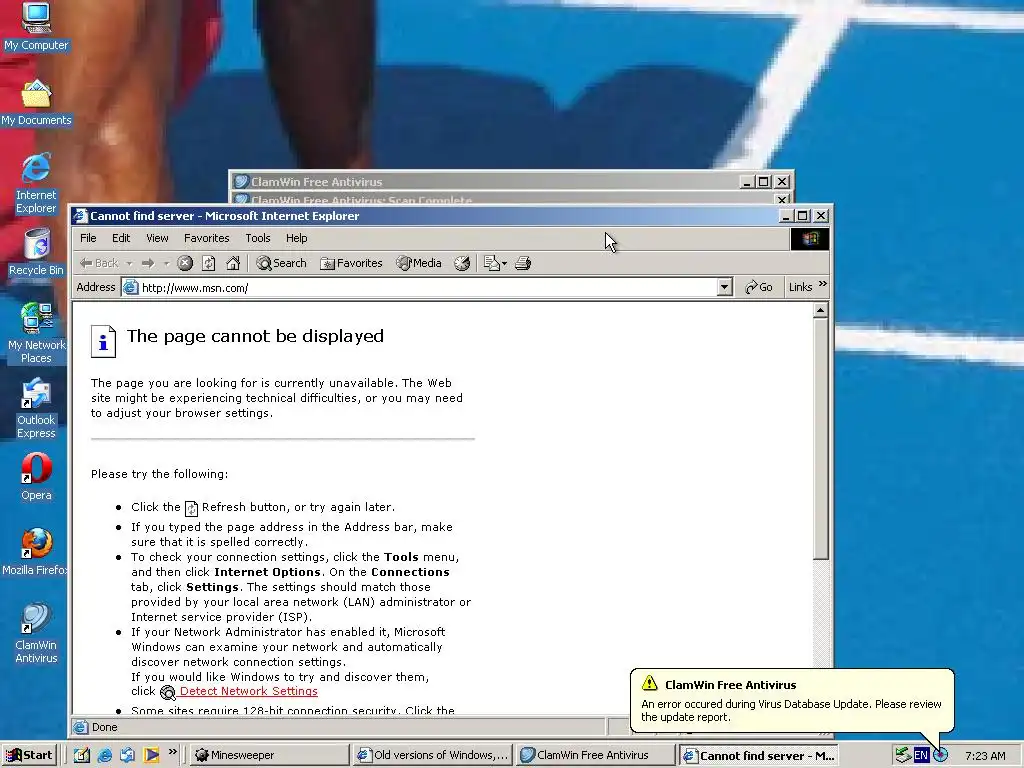Click the ClamWin Free Antivirus window title bar
This screenshot has height=768, width=1024.
point(511,182)
